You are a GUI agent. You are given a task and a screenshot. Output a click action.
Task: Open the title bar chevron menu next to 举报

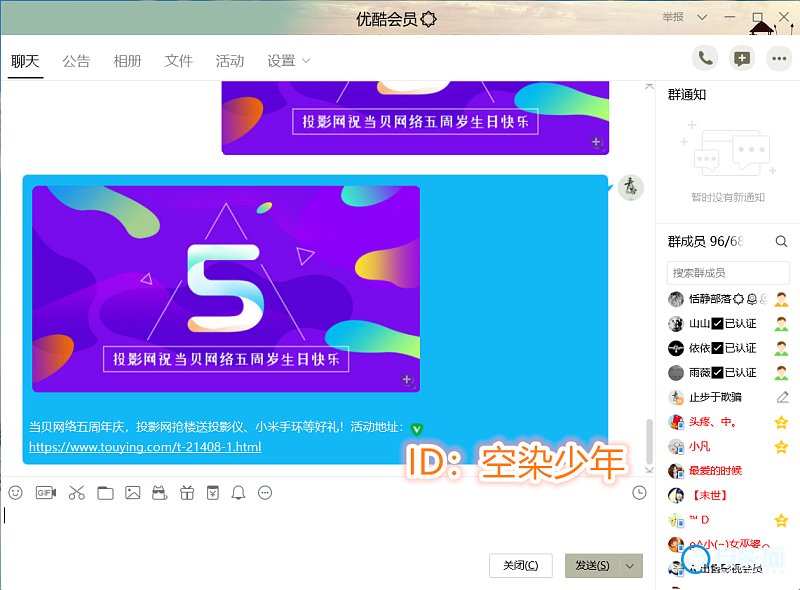702,17
